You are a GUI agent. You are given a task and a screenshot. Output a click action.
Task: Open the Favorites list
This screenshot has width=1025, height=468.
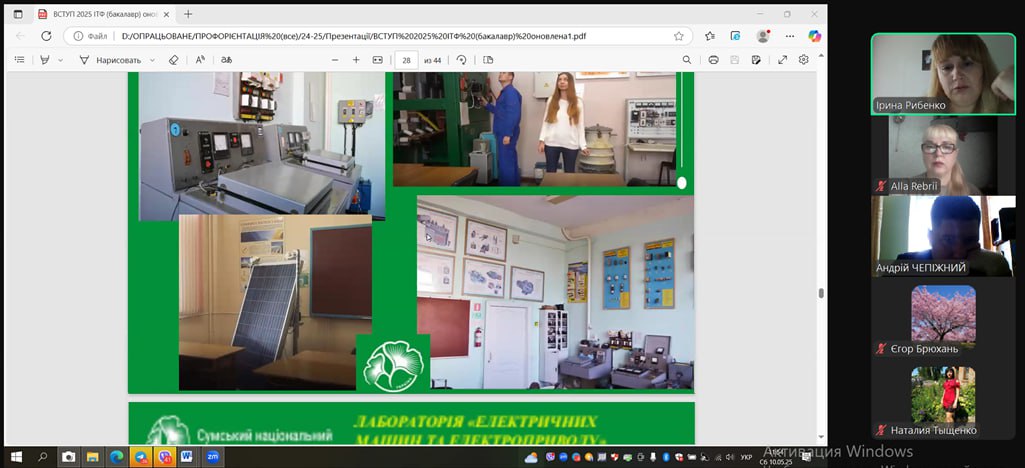click(x=710, y=36)
